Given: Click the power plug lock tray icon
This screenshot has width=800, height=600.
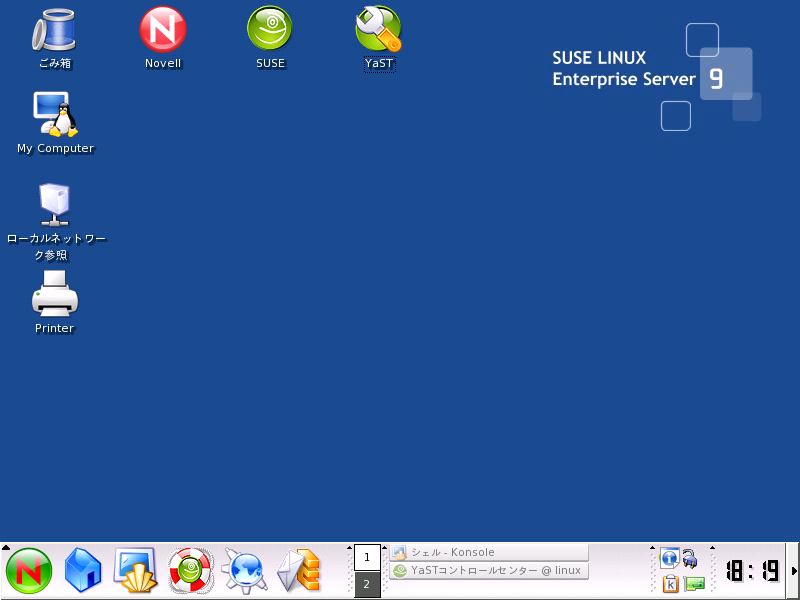Looking at the screenshot, I should [690, 558].
